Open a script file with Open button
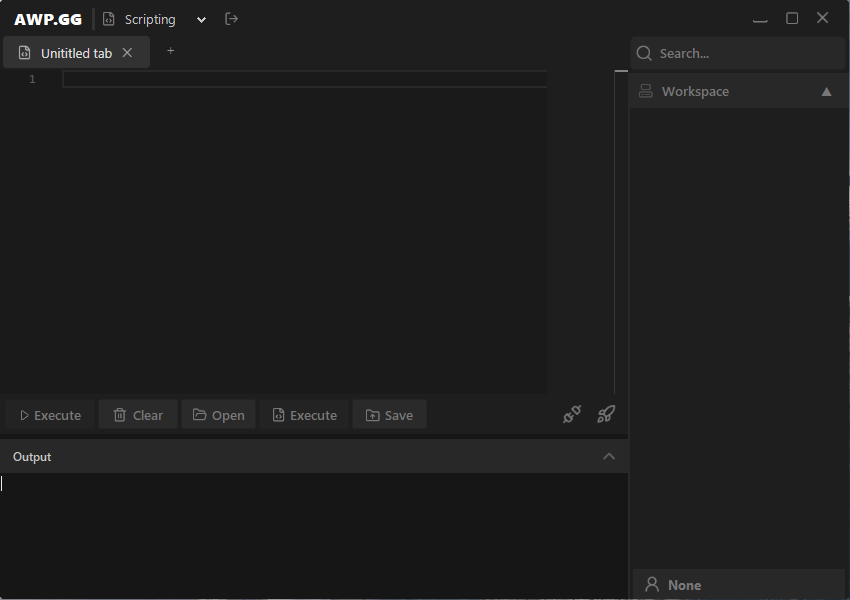 (218, 415)
